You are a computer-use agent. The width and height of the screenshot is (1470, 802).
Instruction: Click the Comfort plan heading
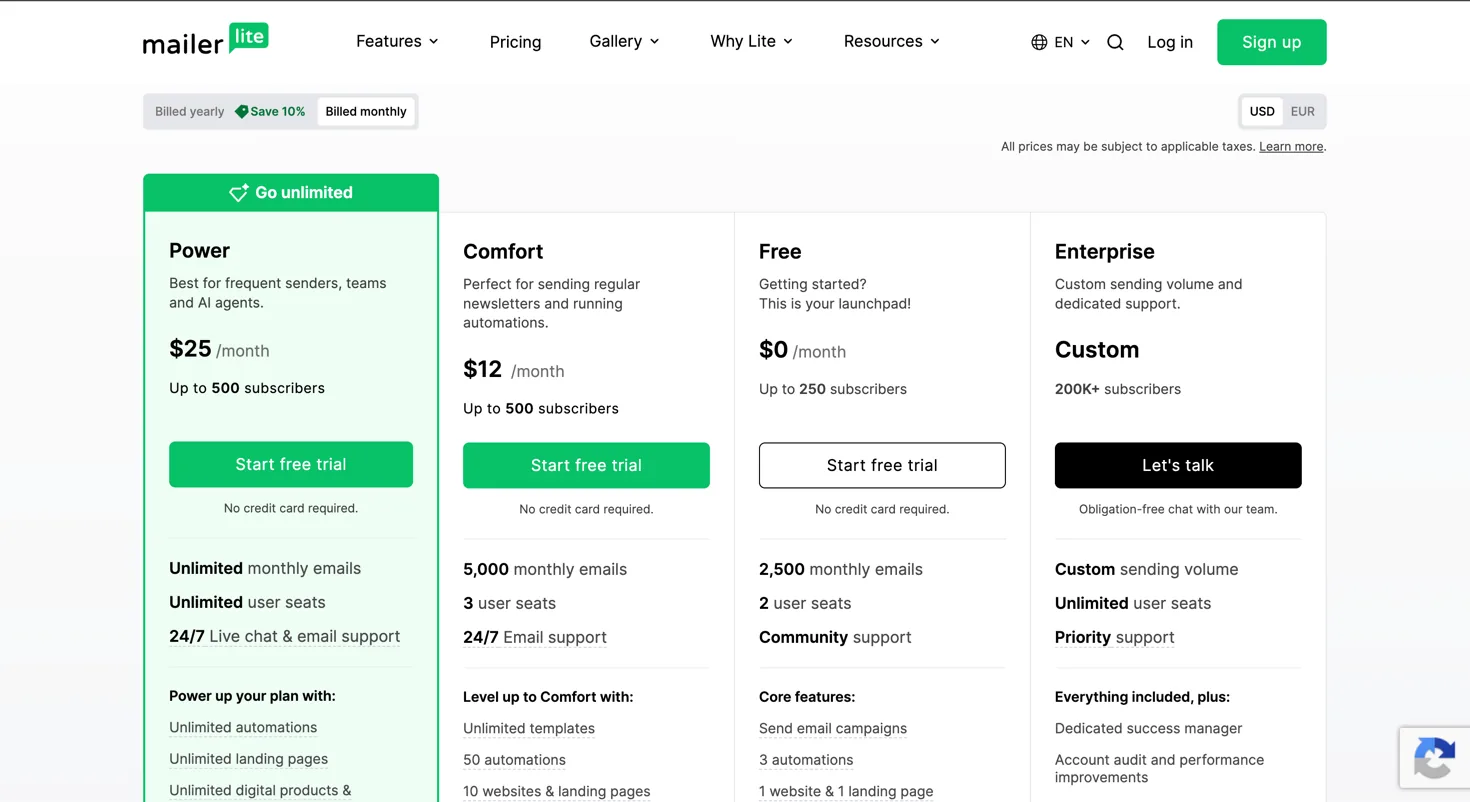click(503, 251)
